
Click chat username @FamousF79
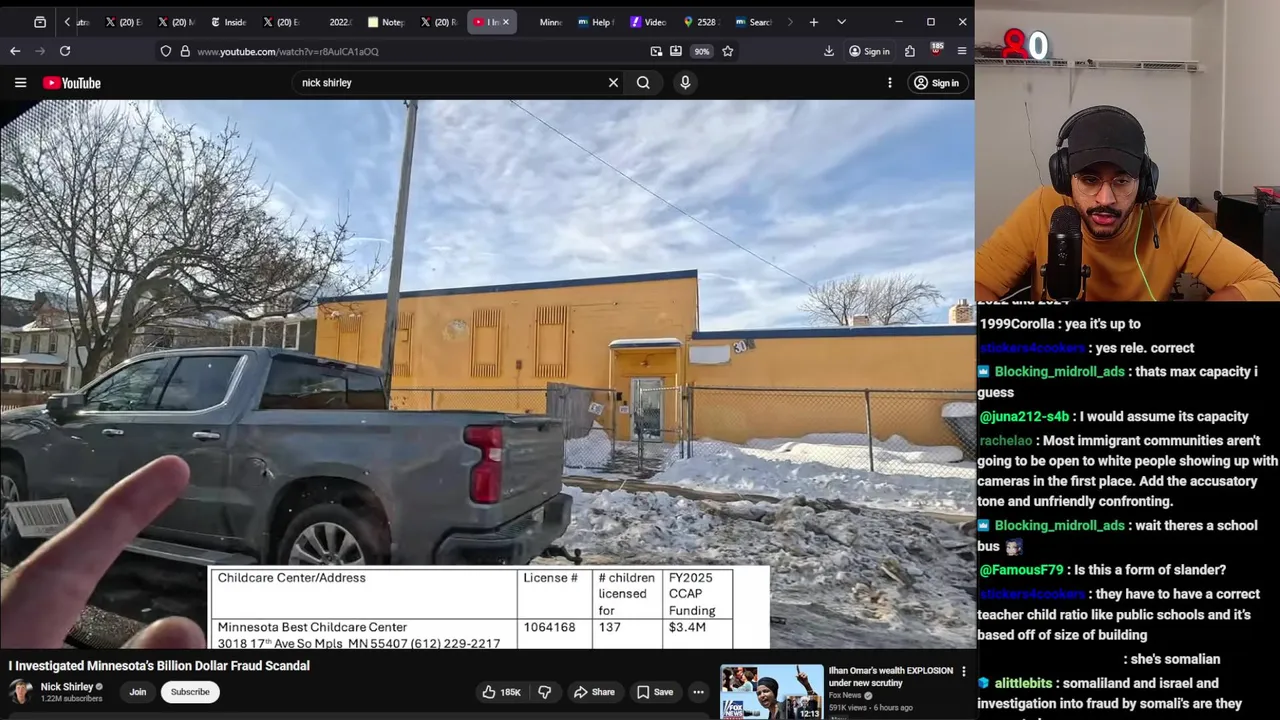point(1021,570)
